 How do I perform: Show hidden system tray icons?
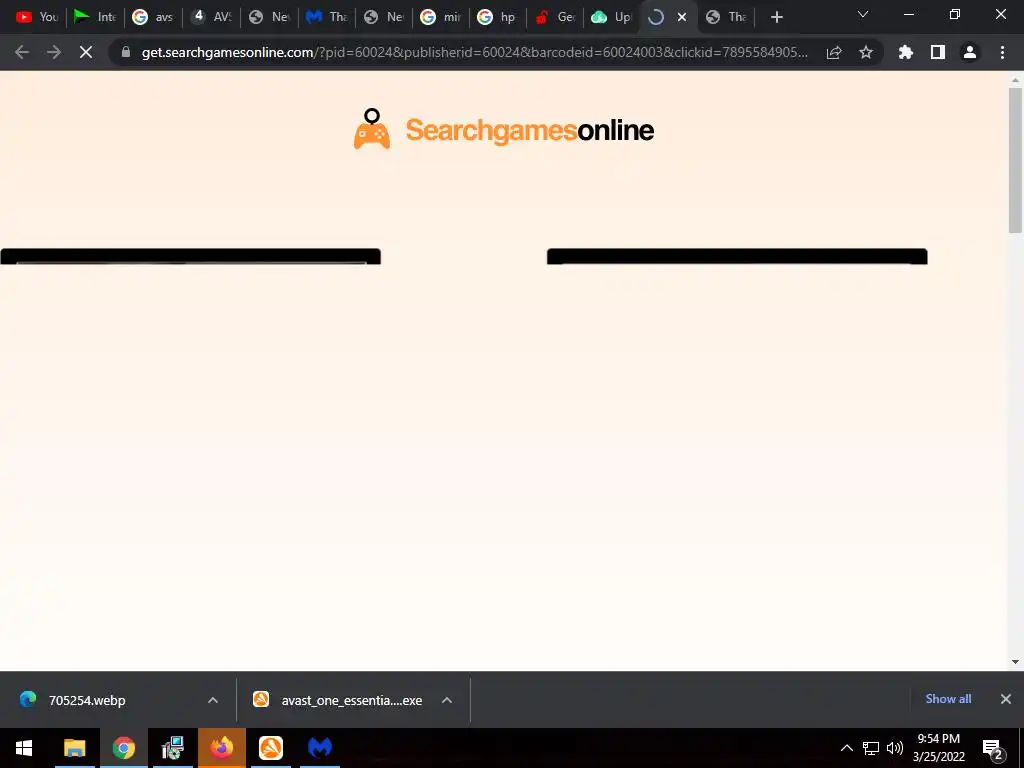pos(846,748)
